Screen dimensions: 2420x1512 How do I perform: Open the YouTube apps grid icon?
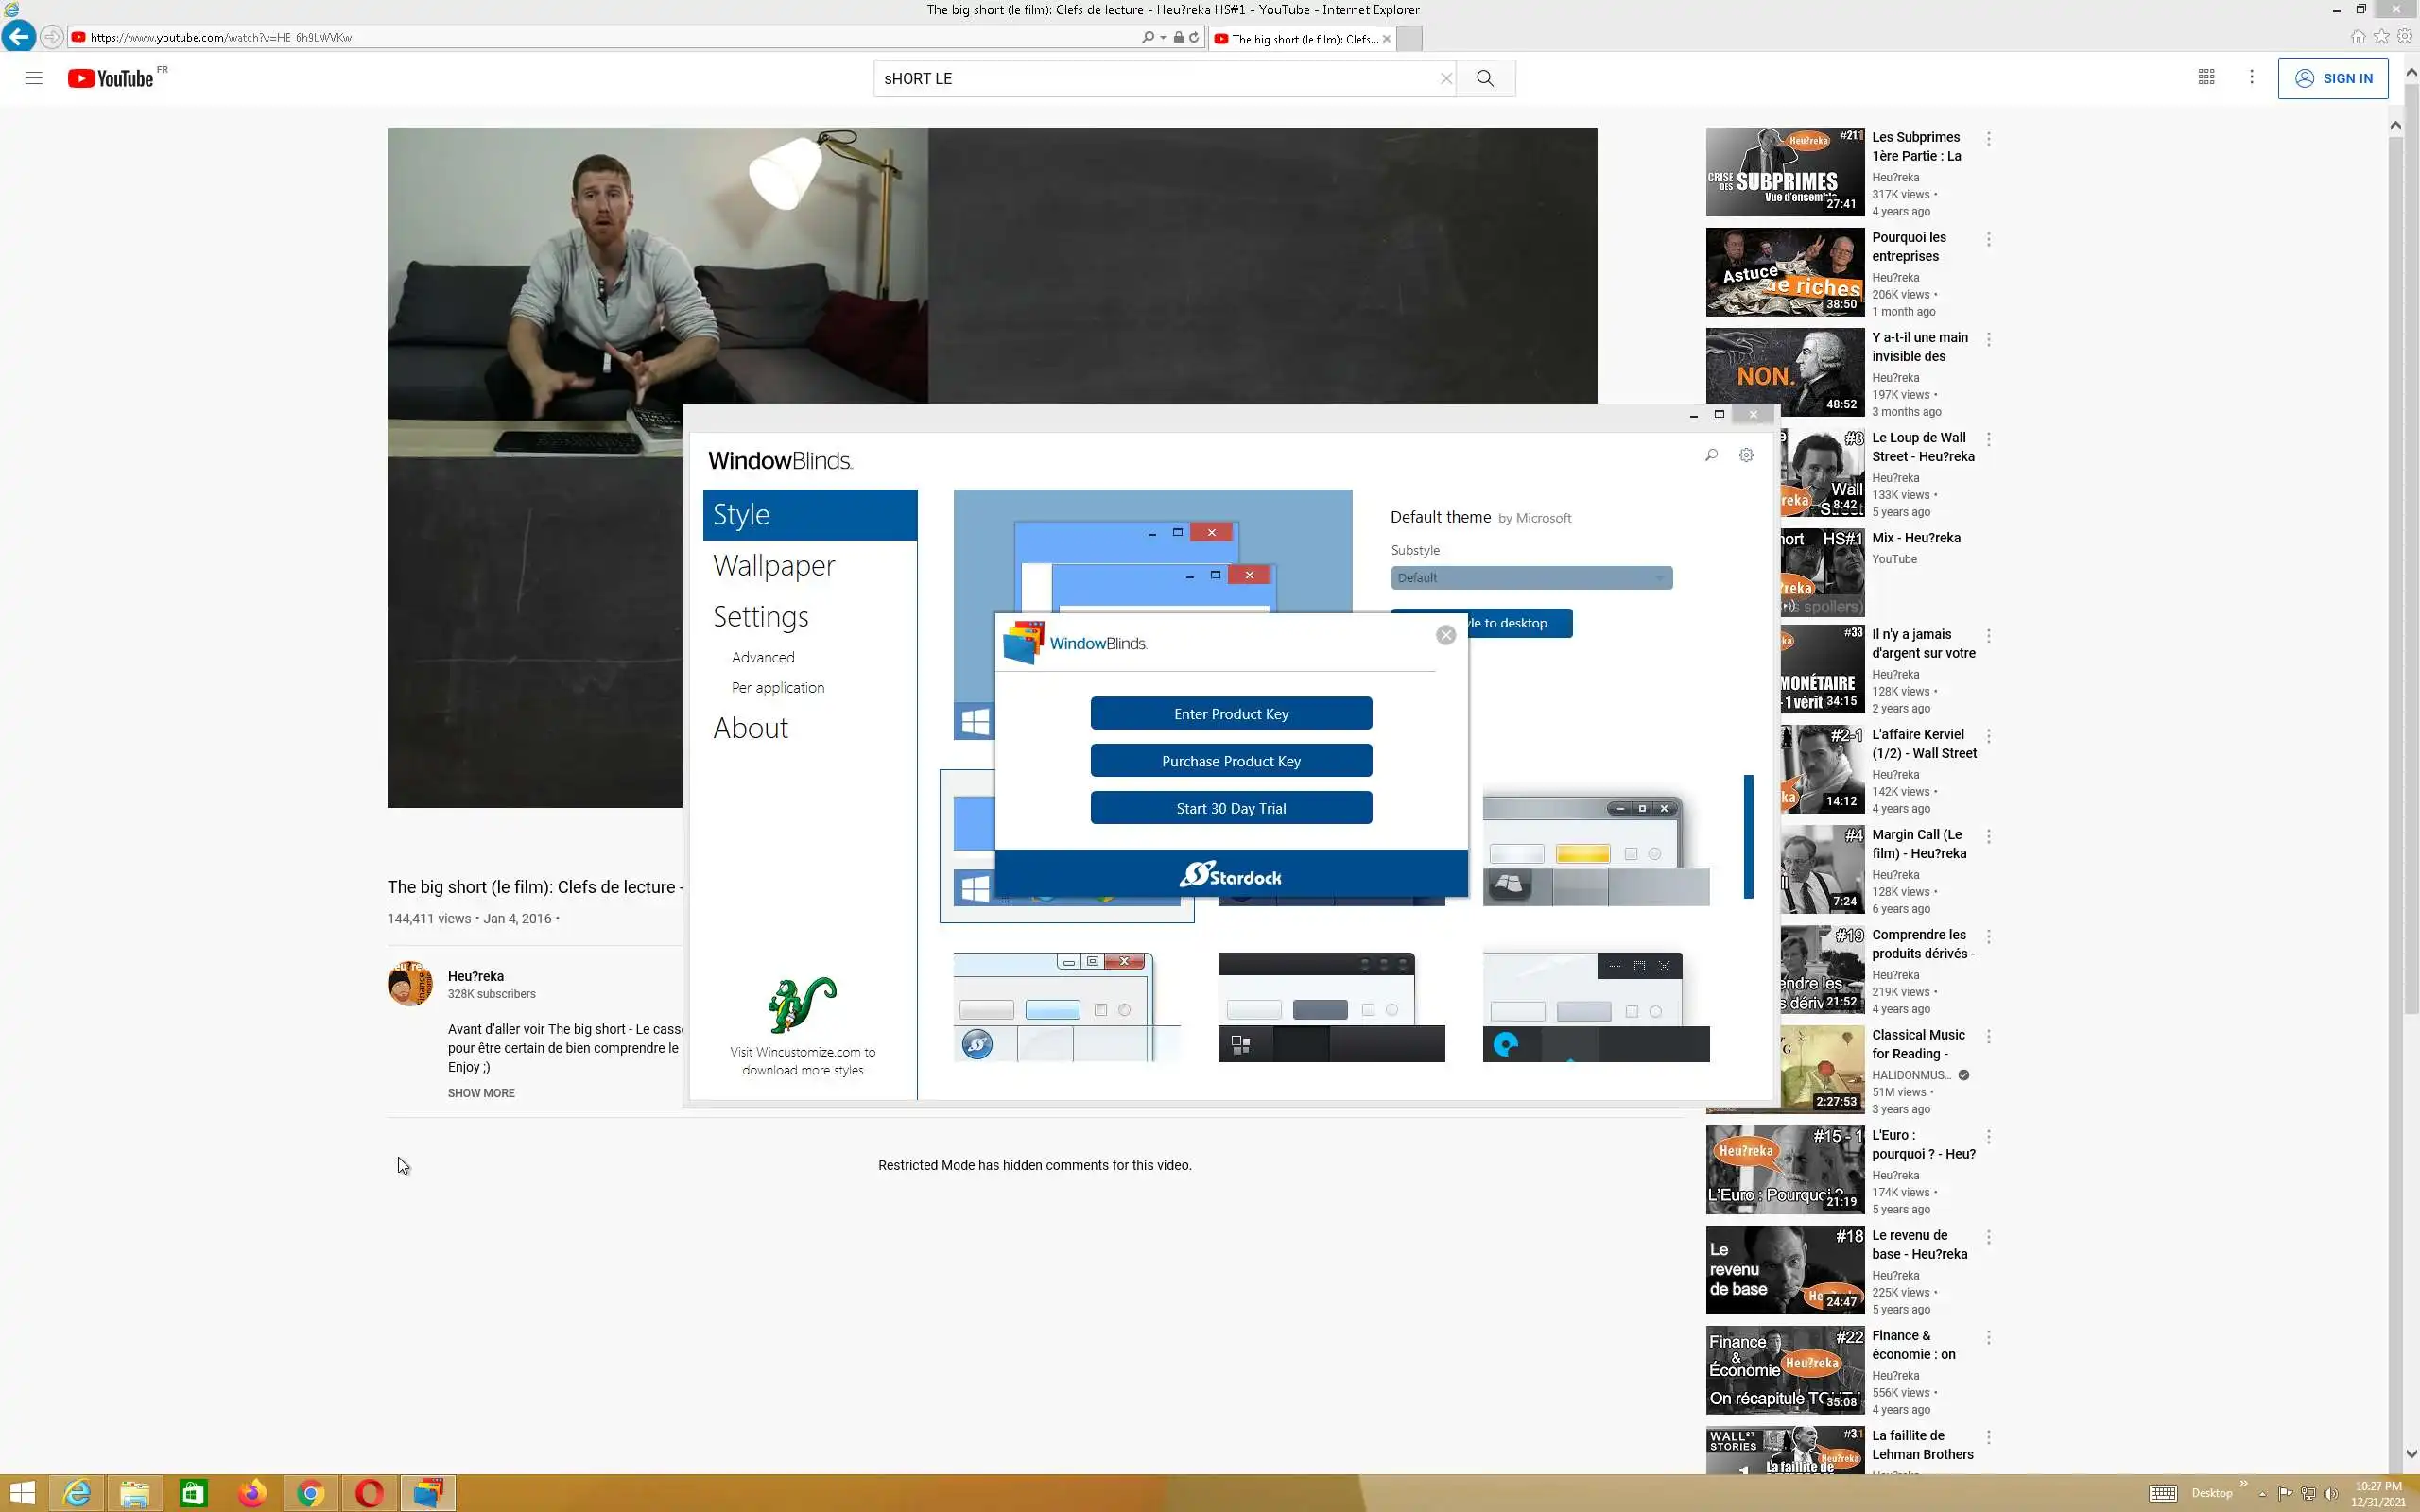coord(2206,77)
